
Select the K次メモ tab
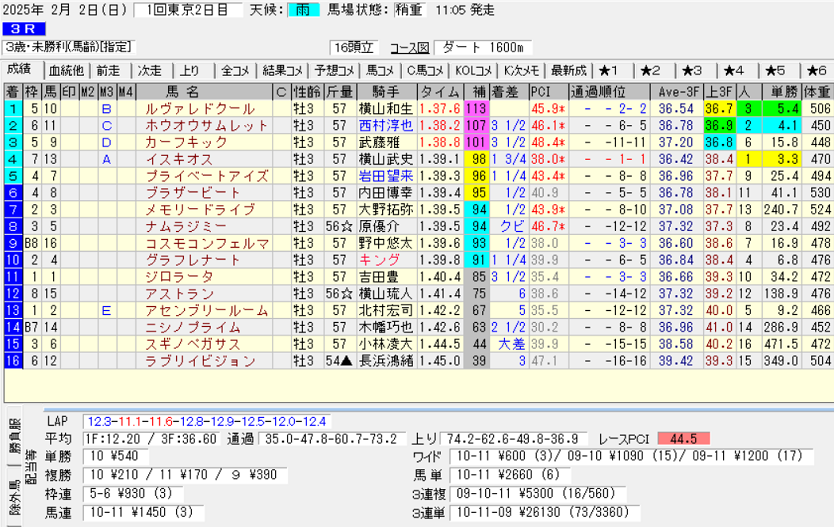click(522, 71)
